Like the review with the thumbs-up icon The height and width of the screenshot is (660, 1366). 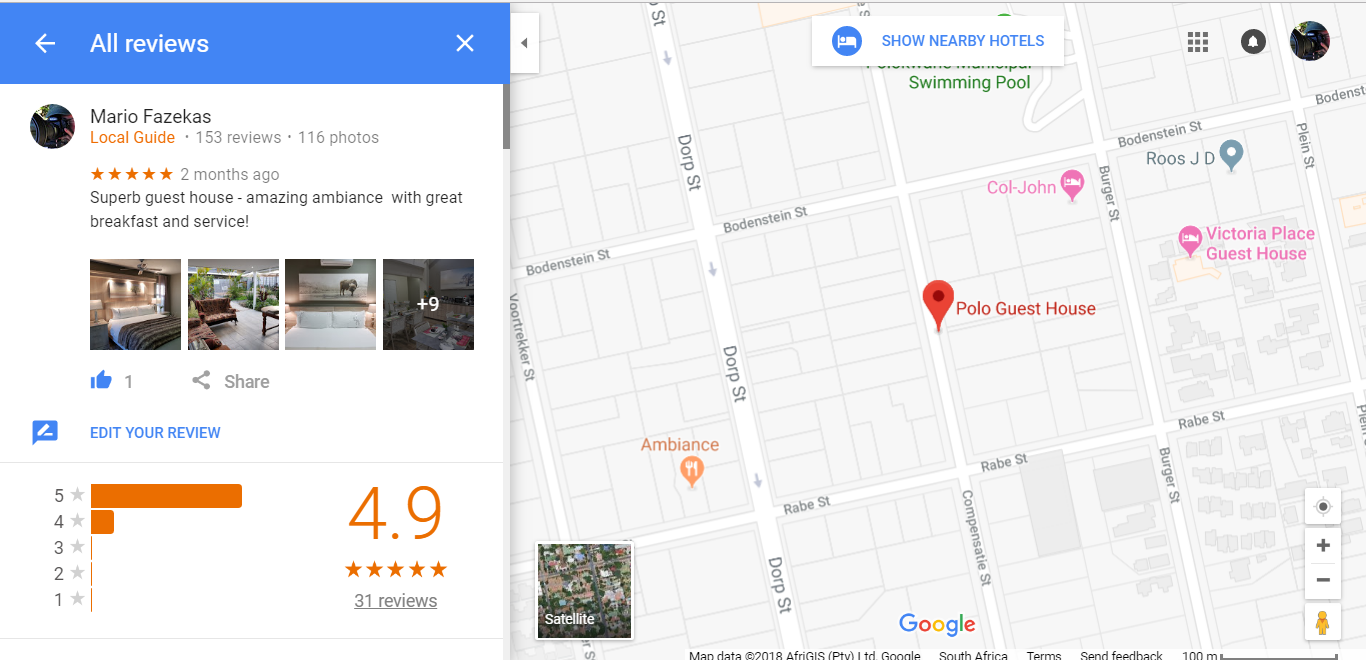(x=101, y=380)
